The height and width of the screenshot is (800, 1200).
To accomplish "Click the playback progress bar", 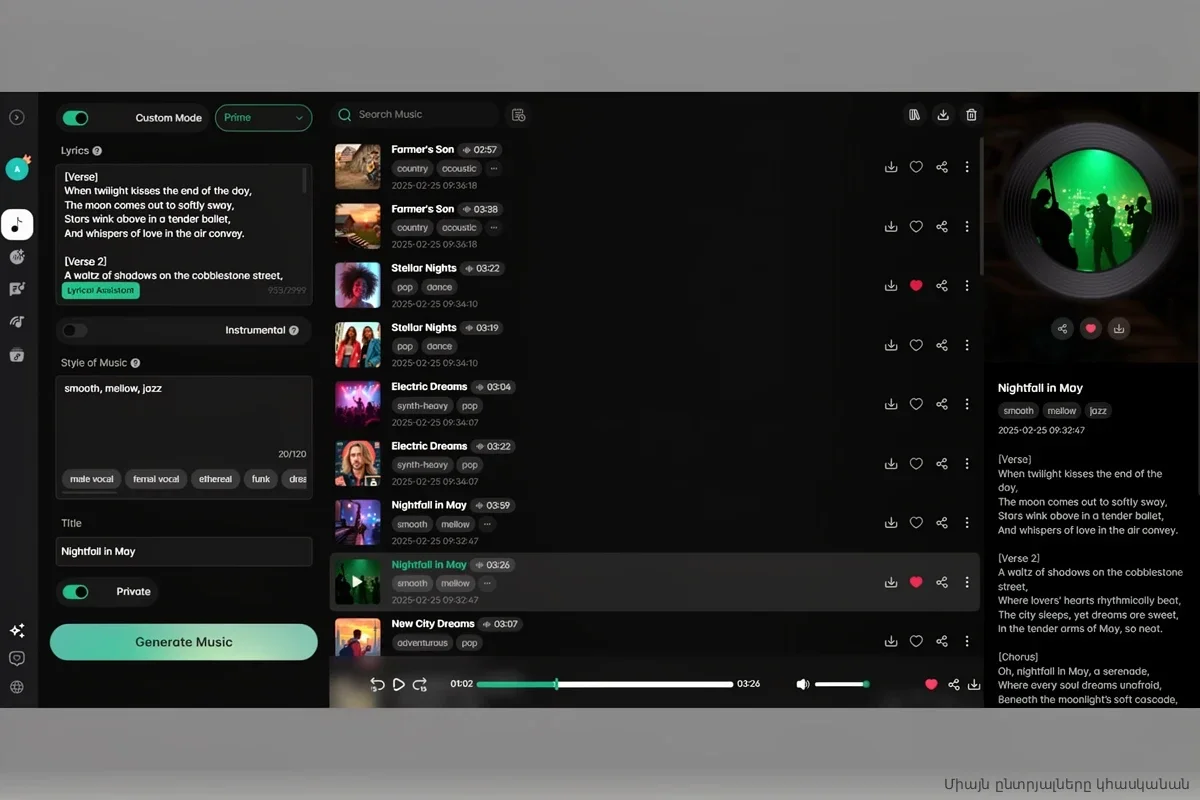I will coord(604,684).
